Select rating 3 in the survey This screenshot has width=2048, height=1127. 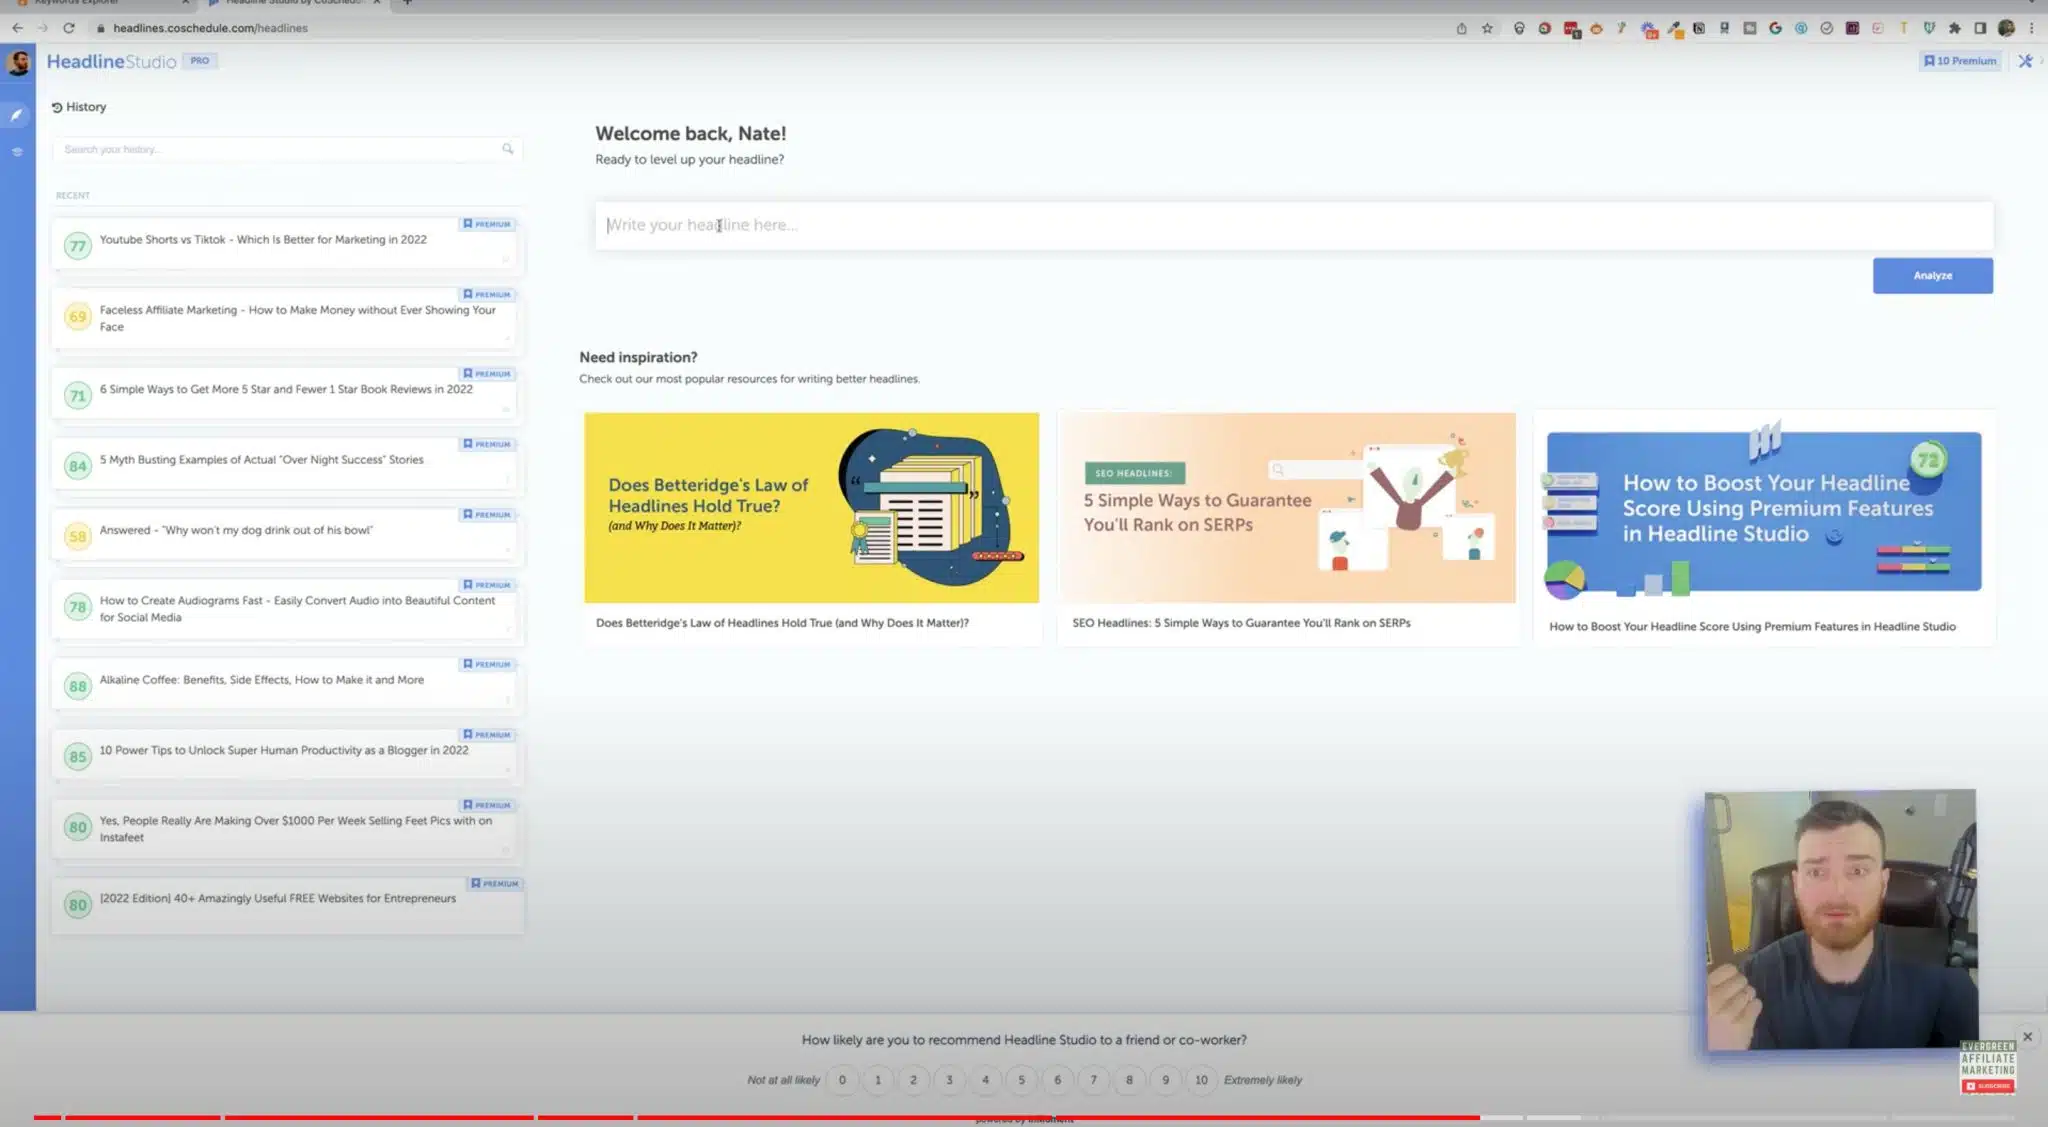point(949,1080)
